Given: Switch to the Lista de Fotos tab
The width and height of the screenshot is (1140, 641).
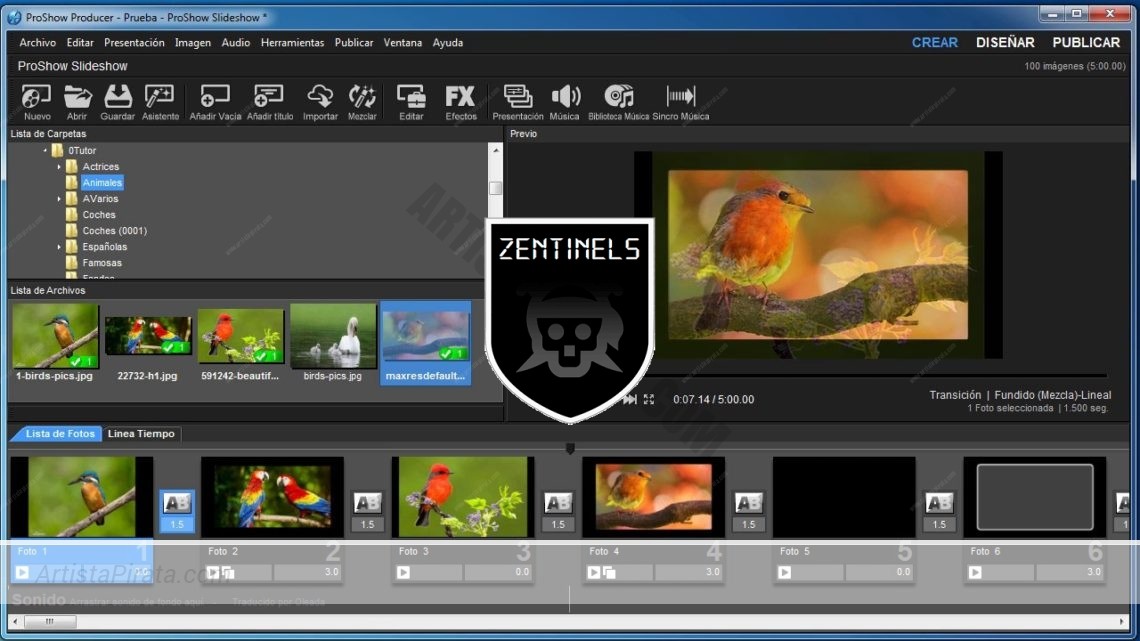Looking at the screenshot, I should coord(60,434).
